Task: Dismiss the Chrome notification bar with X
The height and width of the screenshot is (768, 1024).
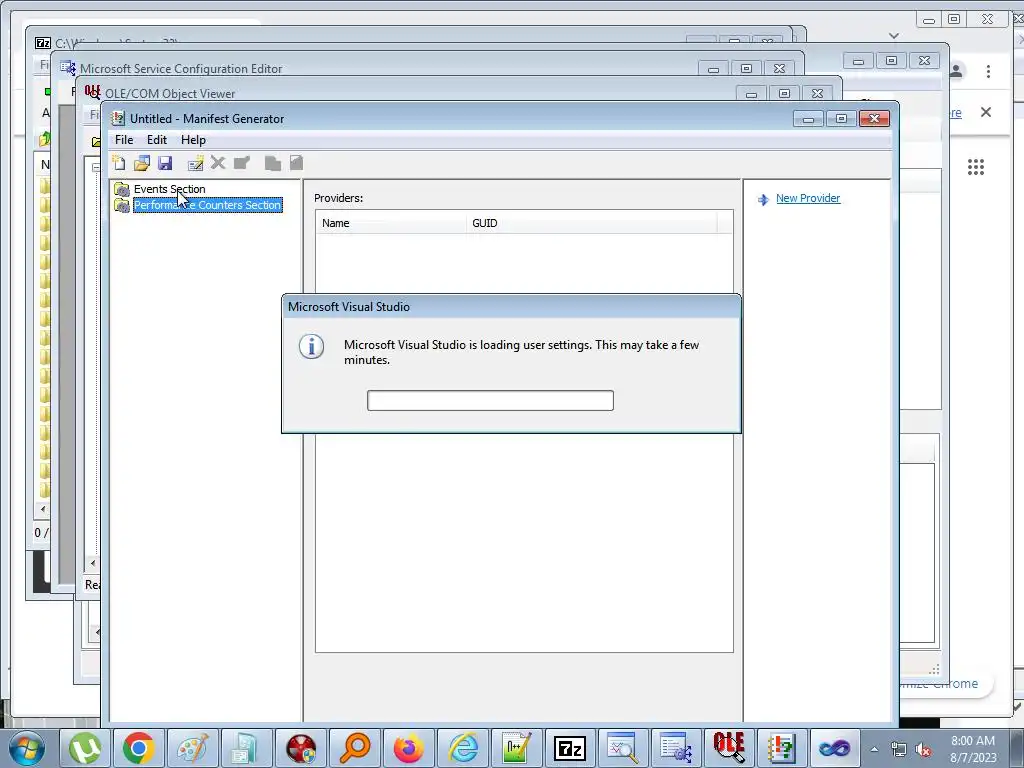Action: click(x=985, y=112)
